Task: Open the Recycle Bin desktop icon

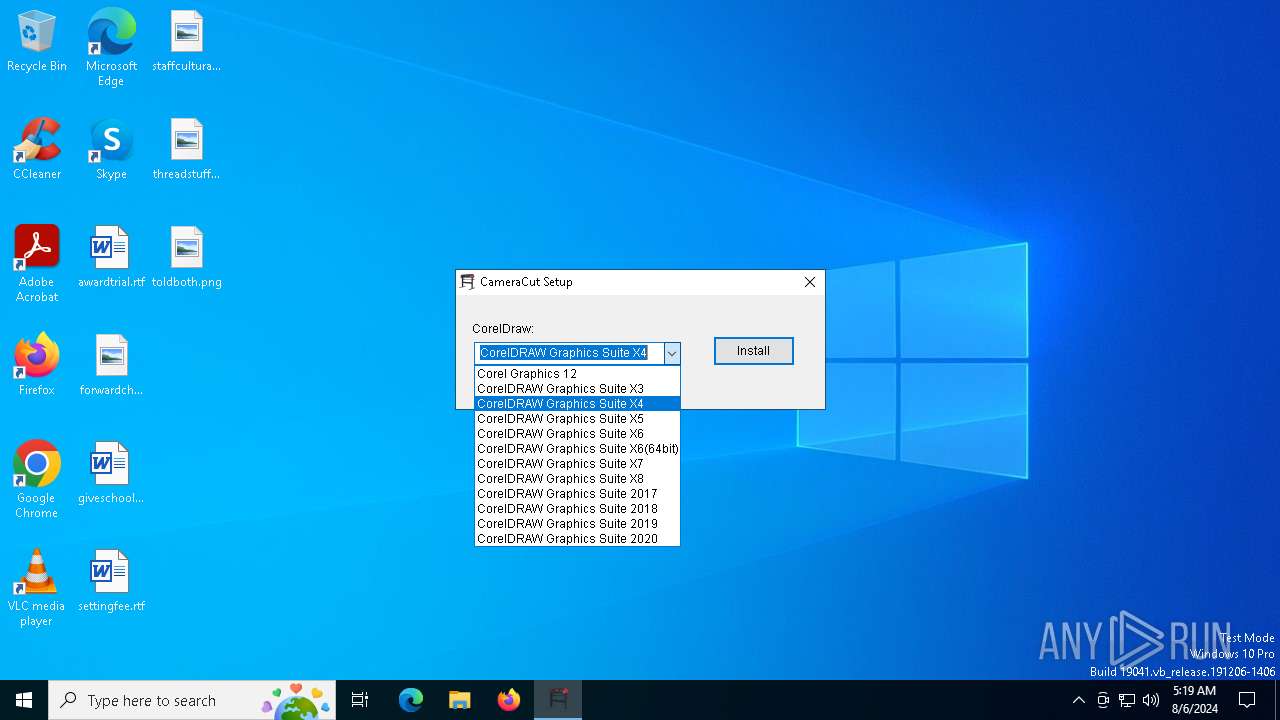Action: point(37,42)
